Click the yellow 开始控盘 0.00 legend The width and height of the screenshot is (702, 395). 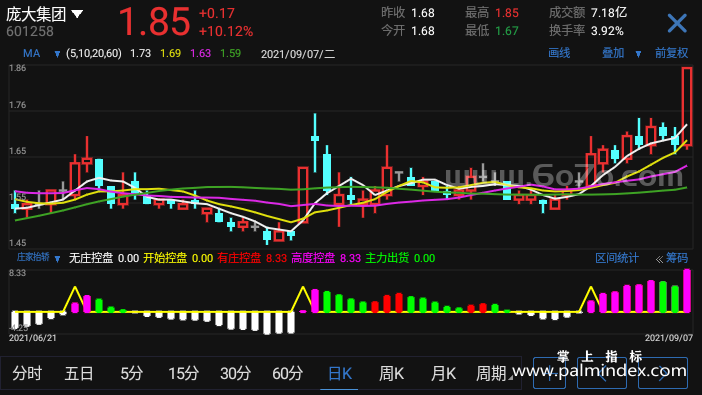[178, 258]
